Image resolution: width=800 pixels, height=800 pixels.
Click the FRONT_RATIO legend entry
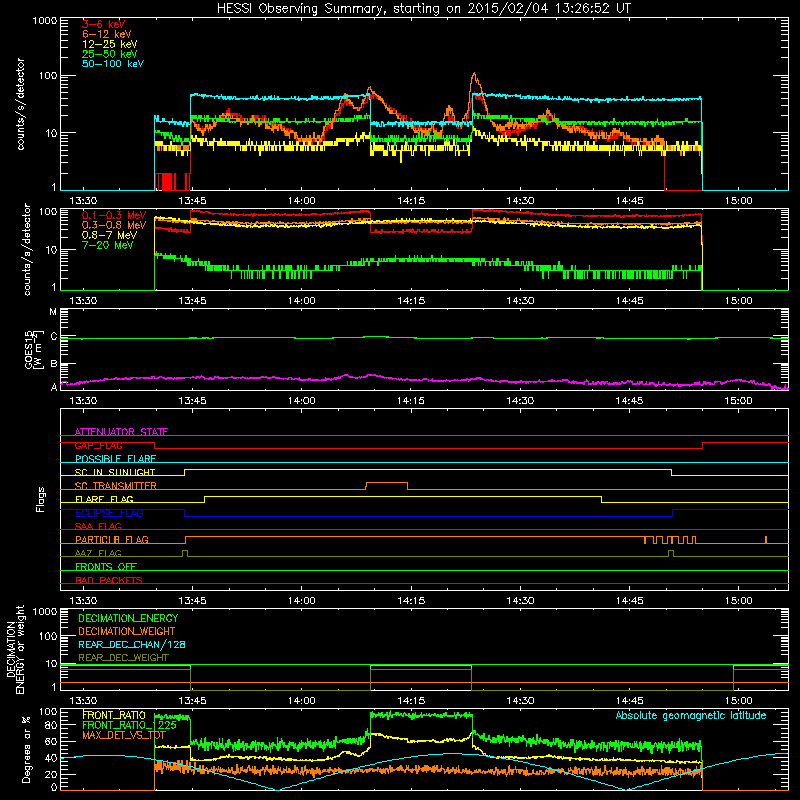[x=114, y=715]
